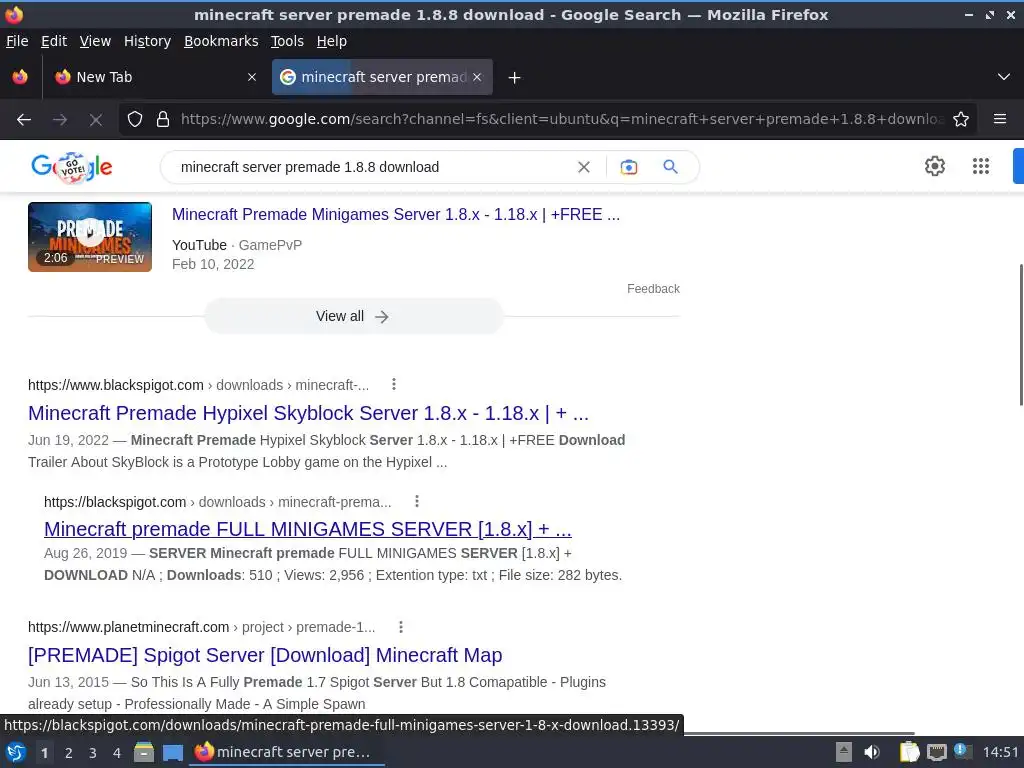Open Firefox View pinned icon

pos(20,77)
